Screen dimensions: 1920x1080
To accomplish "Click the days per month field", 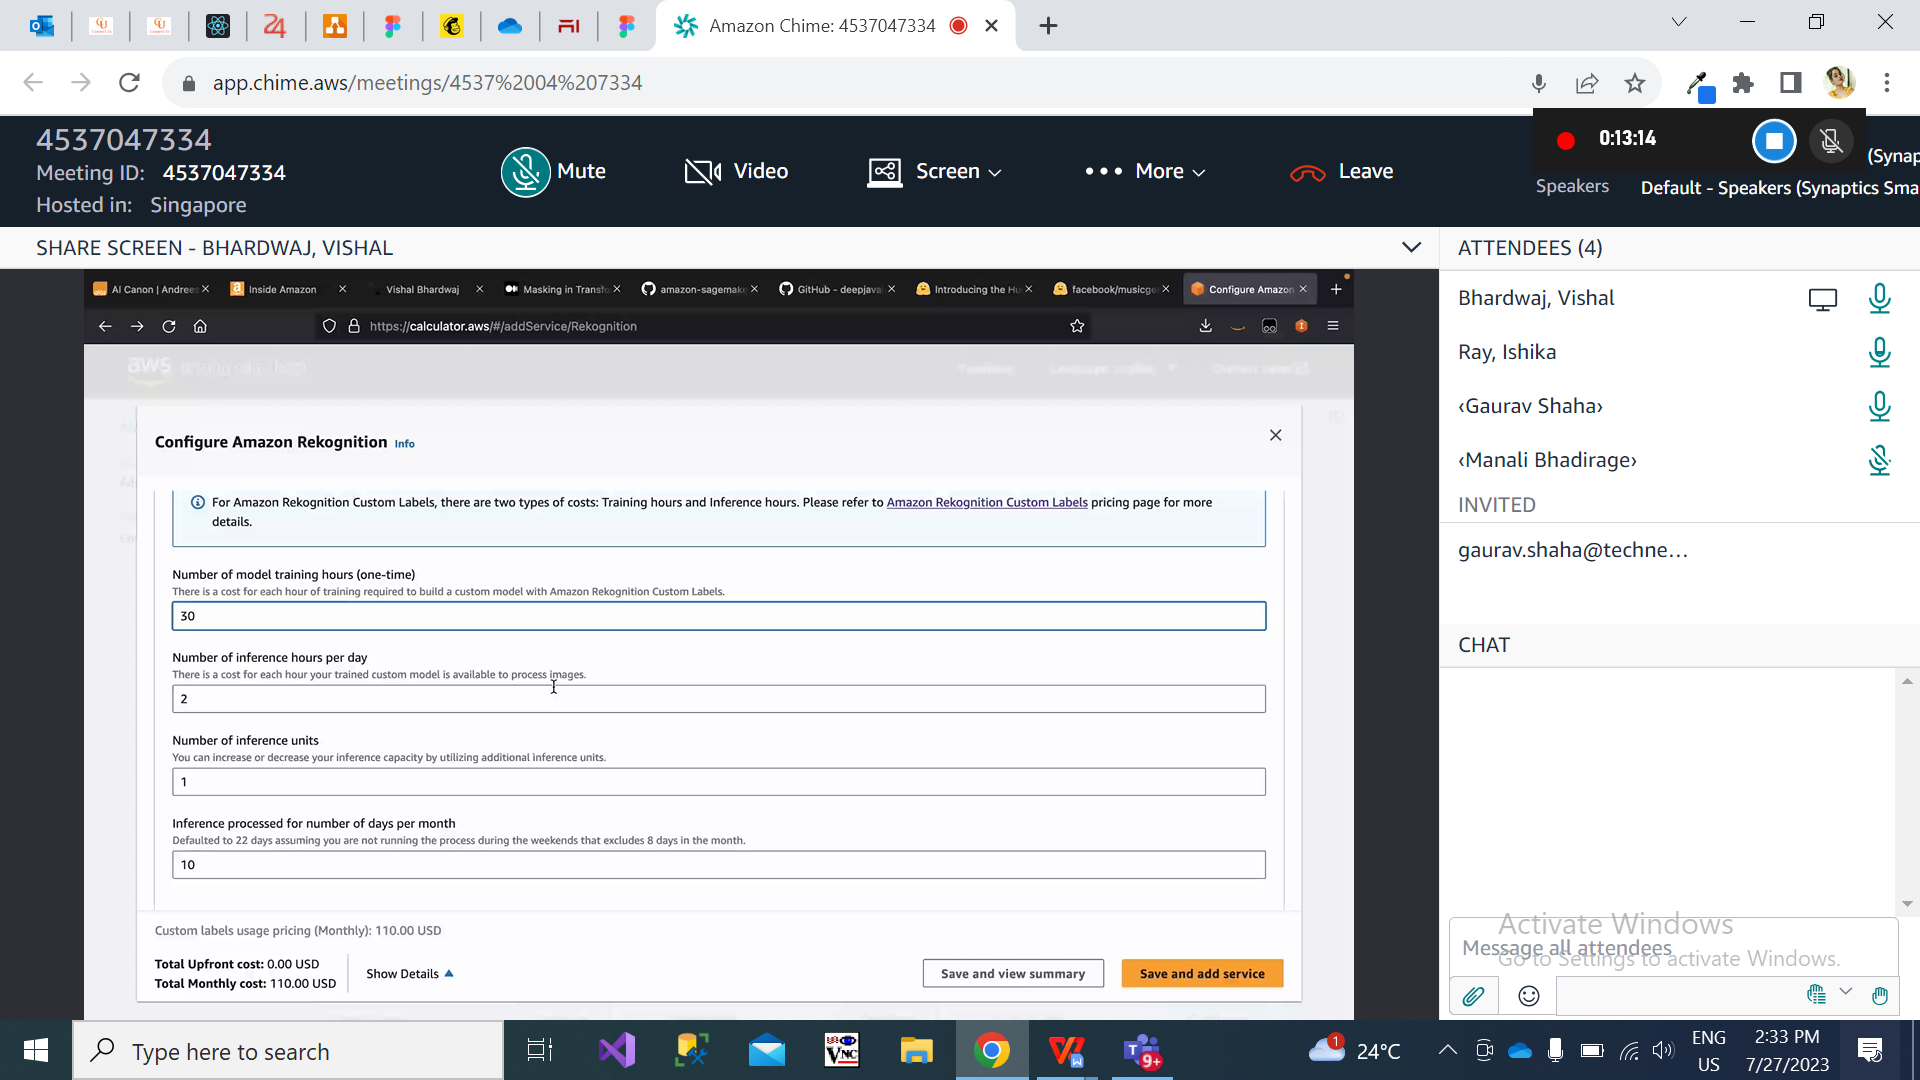I will point(718,865).
